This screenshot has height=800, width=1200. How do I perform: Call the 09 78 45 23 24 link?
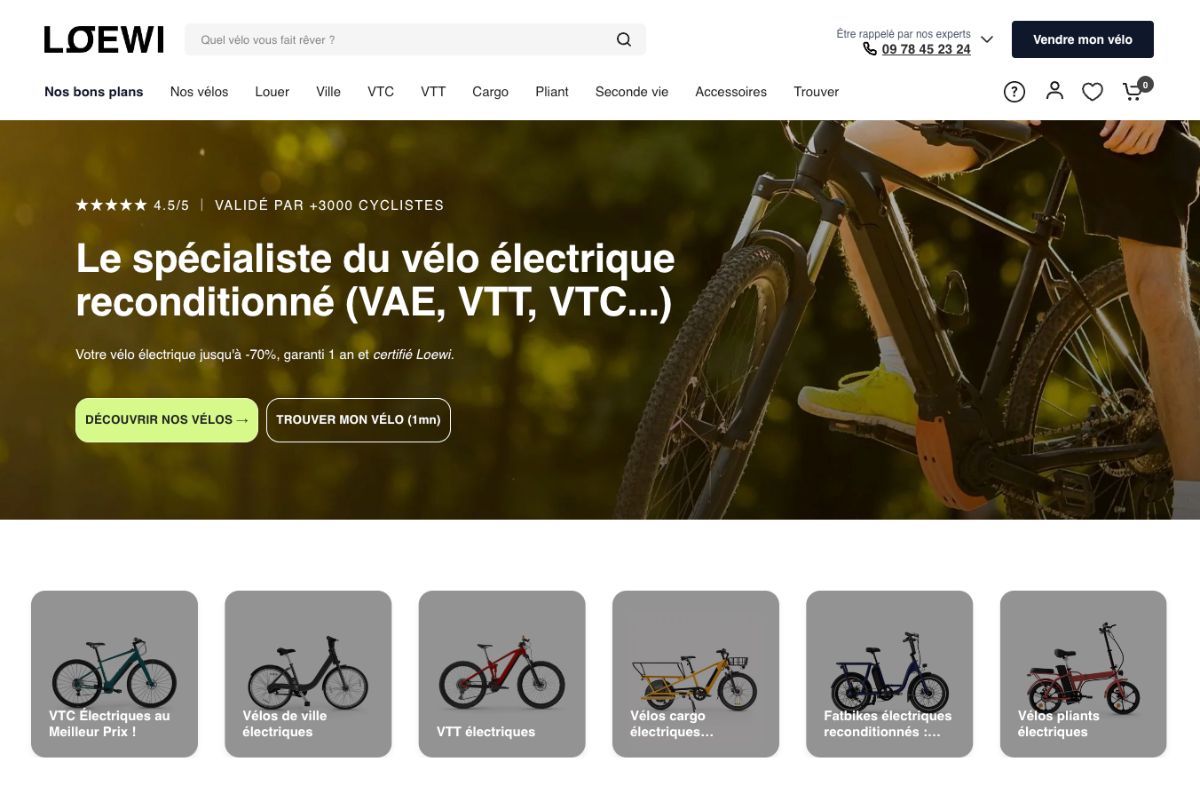926,49
